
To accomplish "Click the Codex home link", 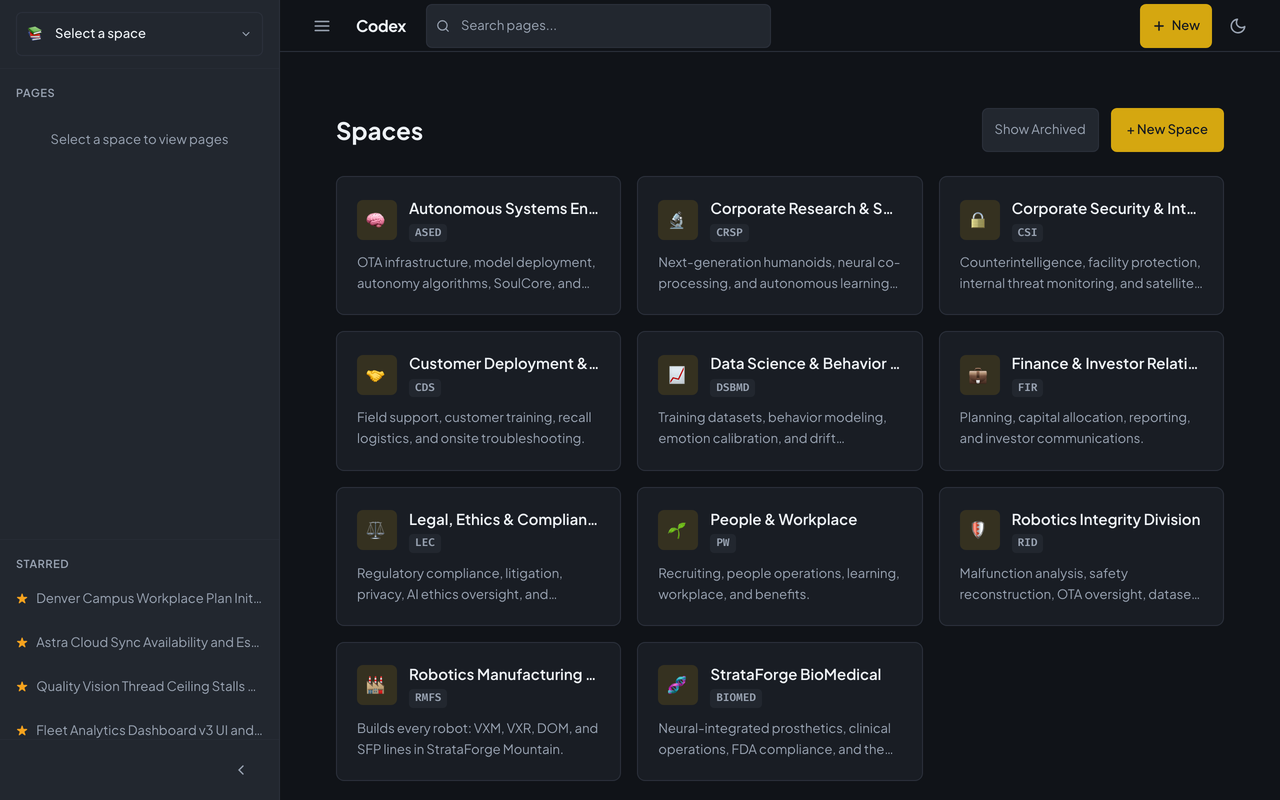I will click(381, 26).
